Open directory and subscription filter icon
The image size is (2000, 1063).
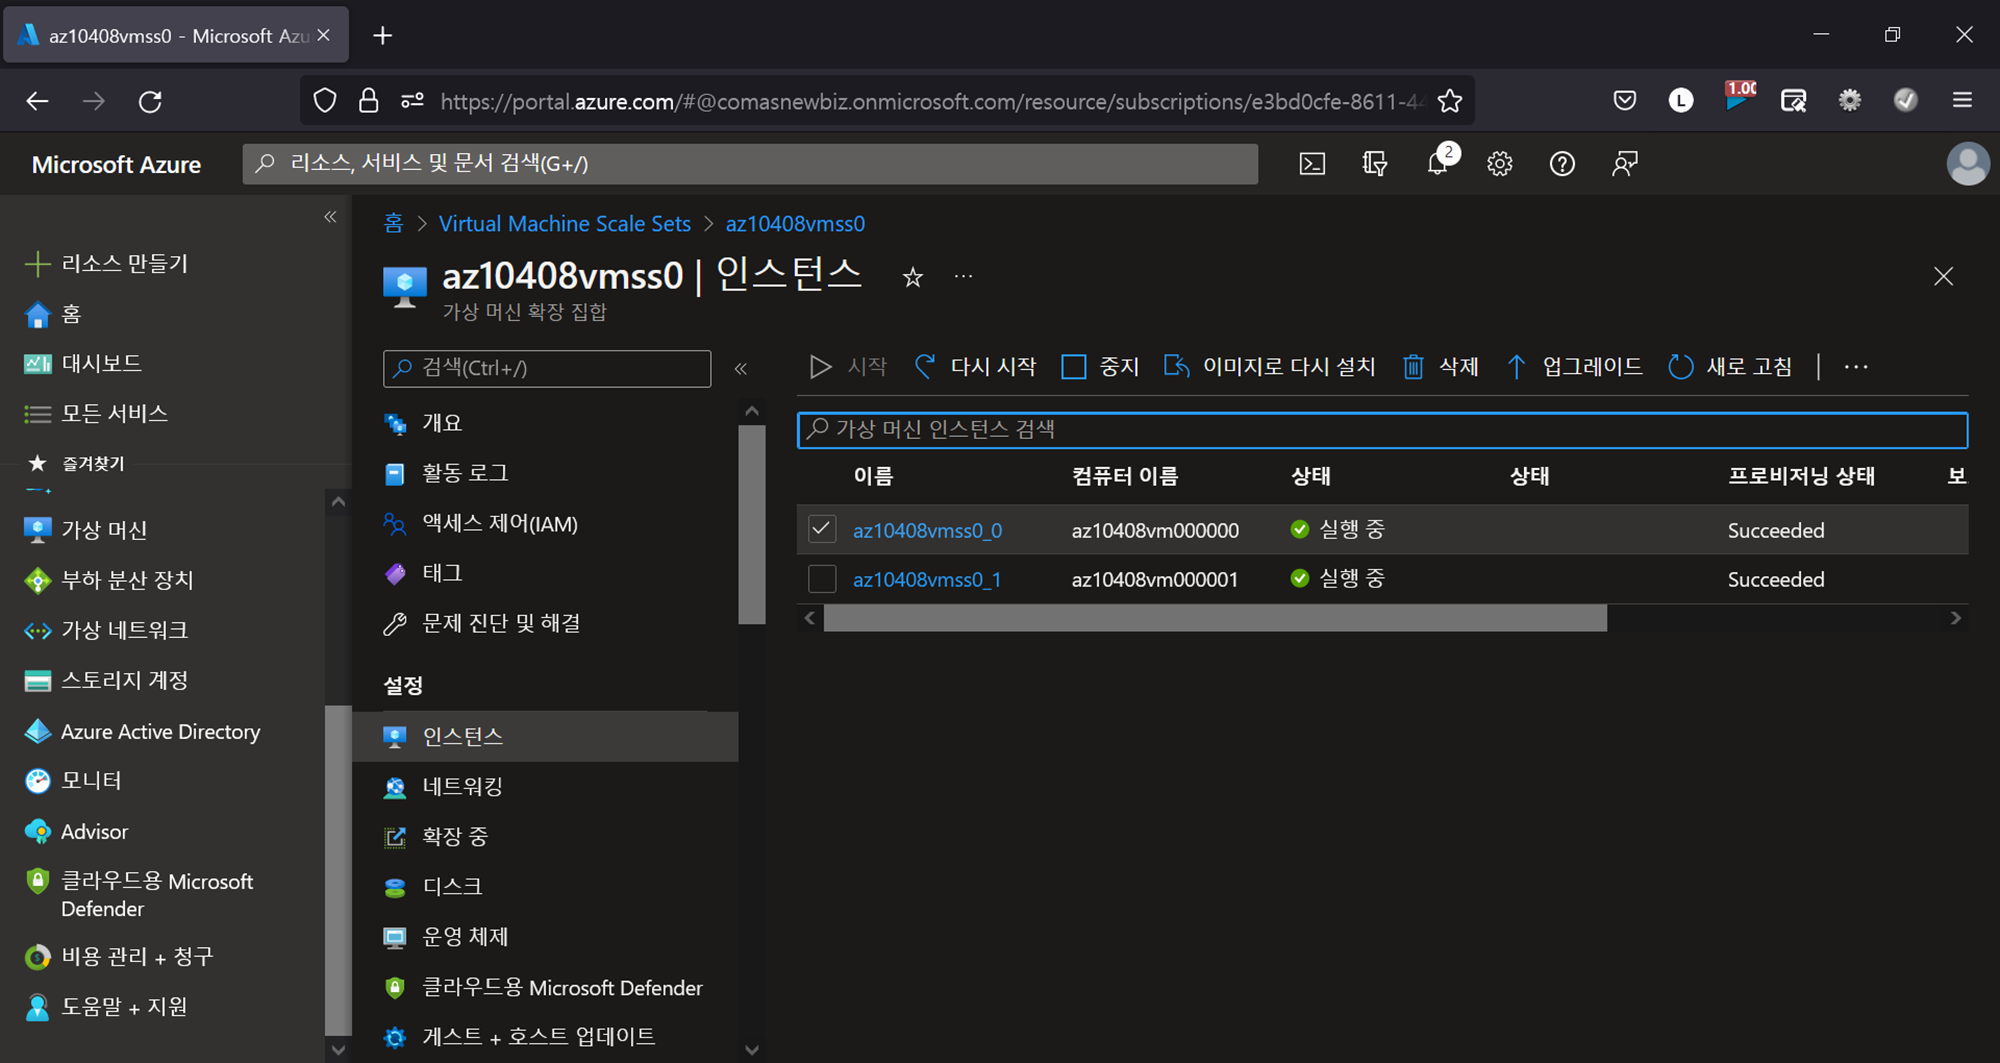pos(1375,164)
